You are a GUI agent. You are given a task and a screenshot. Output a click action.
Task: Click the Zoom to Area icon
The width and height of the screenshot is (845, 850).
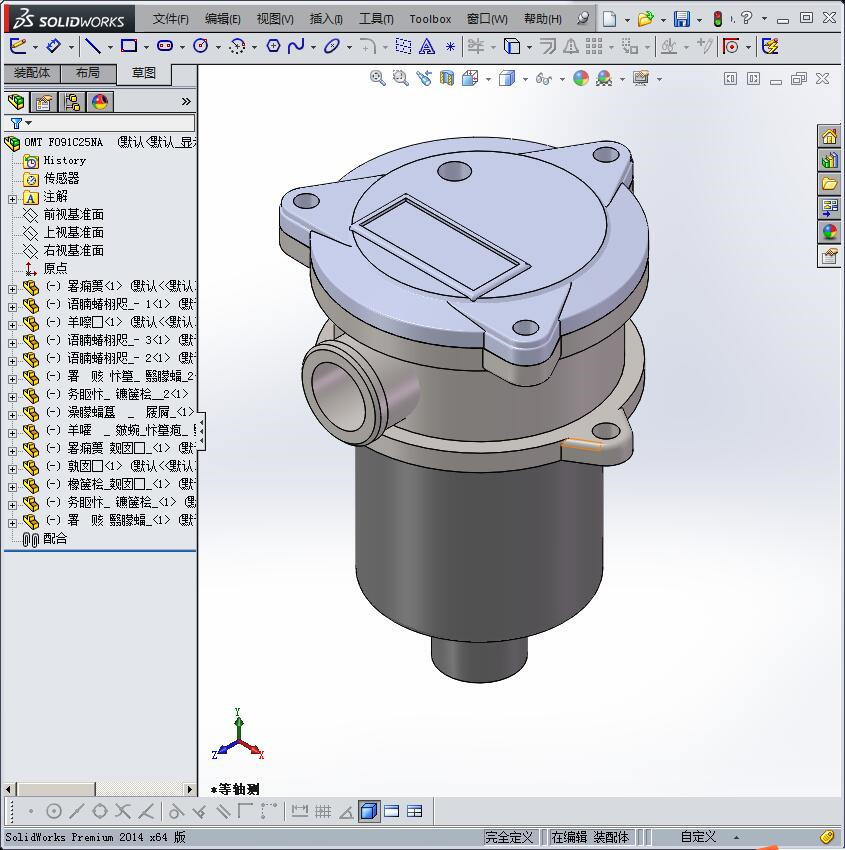401,79
